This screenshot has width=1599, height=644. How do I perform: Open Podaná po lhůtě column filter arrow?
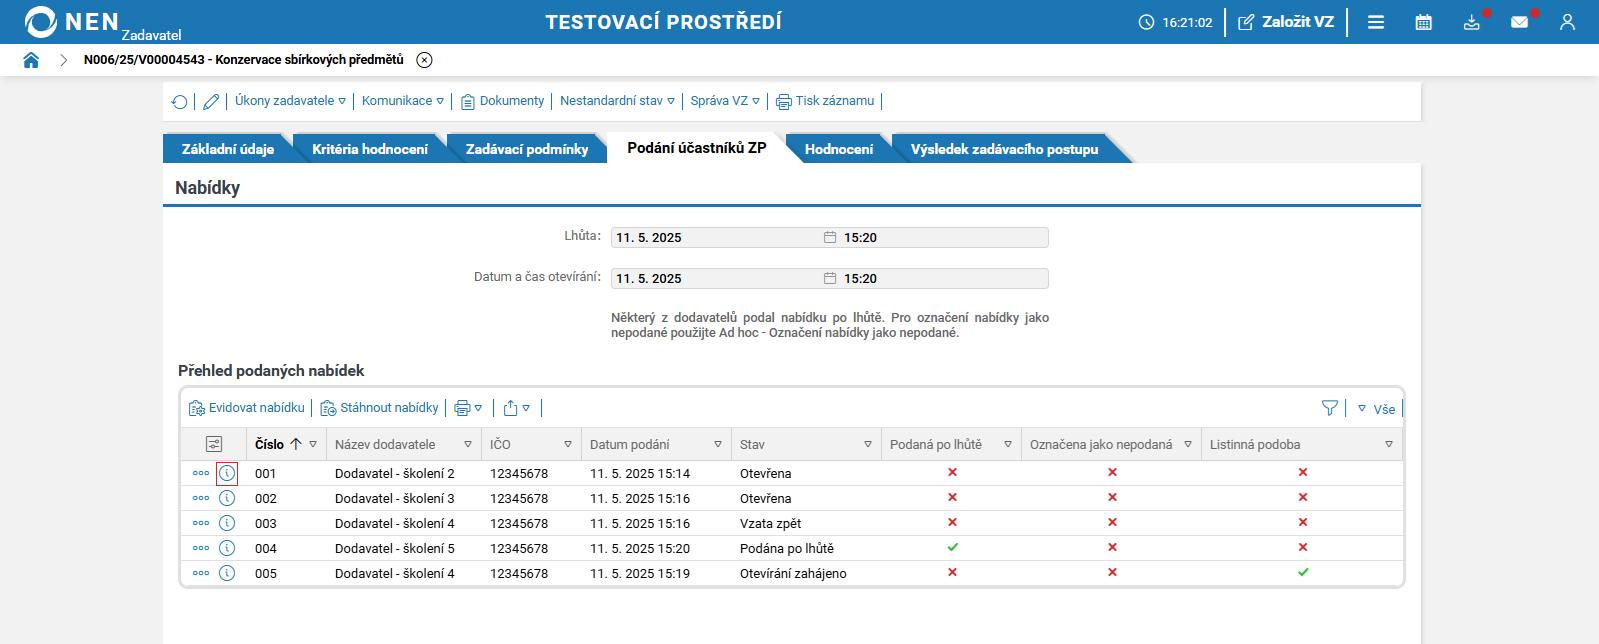click(x=1008, y=444)
